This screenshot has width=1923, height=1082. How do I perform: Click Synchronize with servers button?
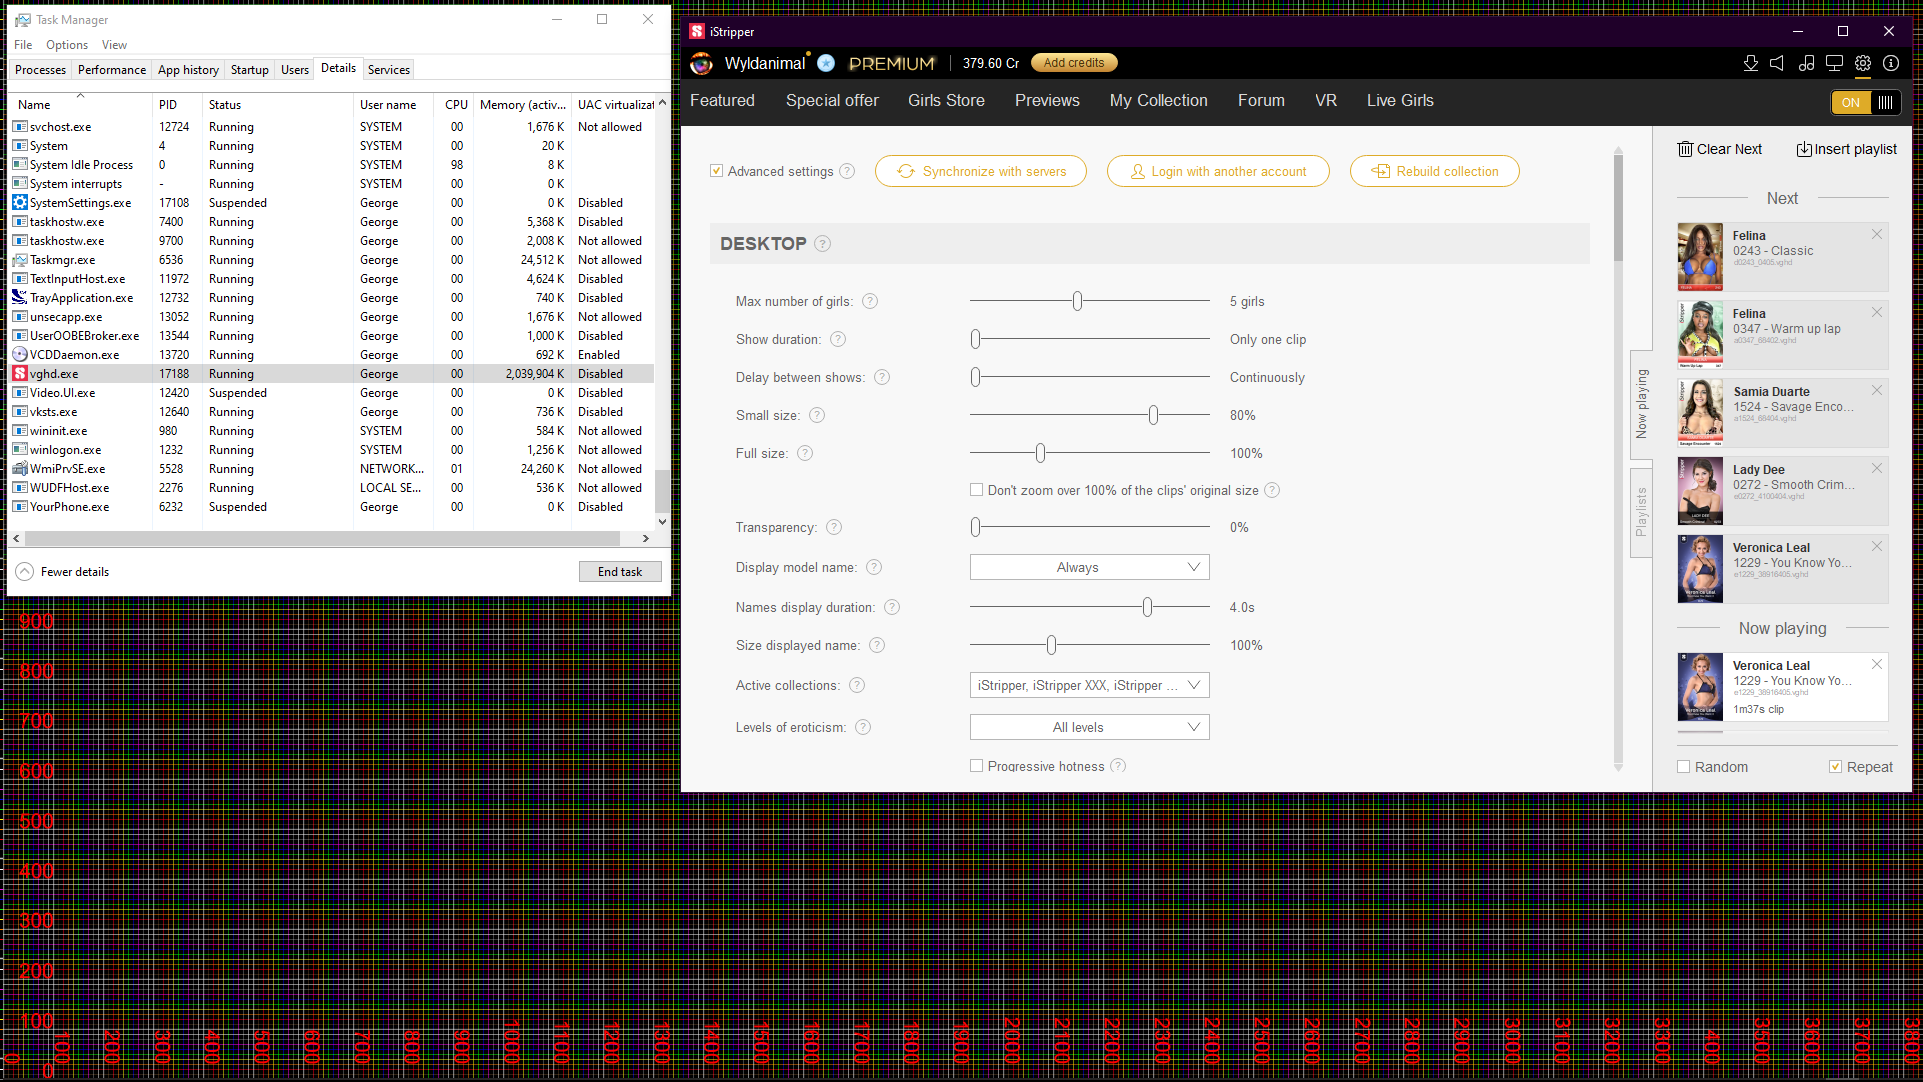(980, 171)
